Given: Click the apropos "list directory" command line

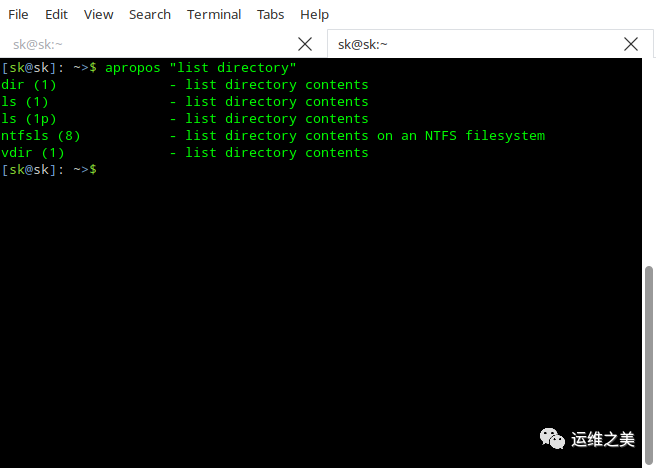Looking at the screenshot, I should [x=200, y=68].
